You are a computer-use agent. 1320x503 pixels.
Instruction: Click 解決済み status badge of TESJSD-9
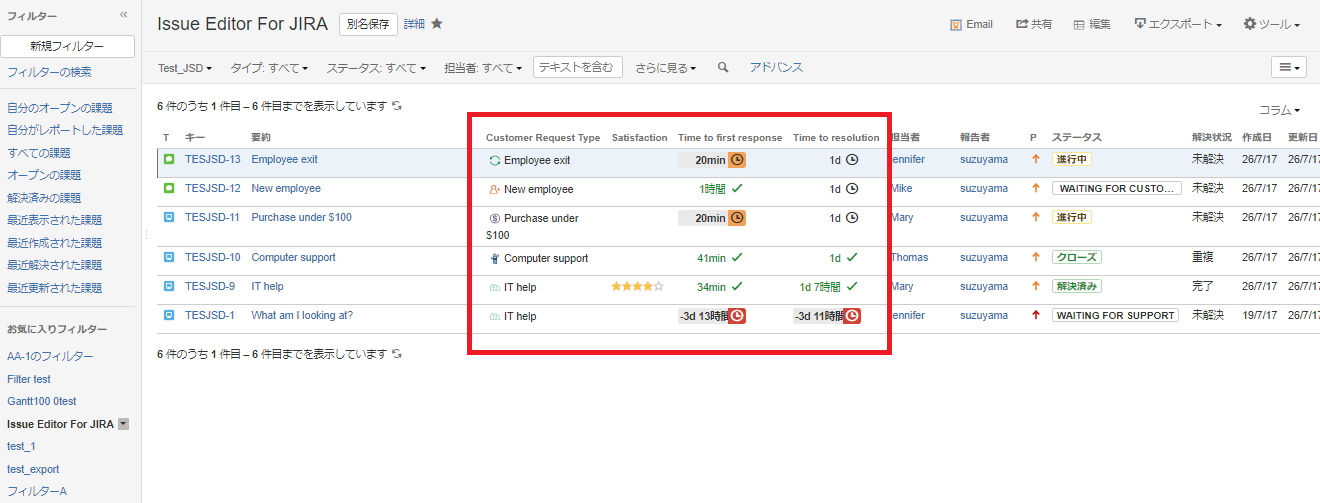1077,286
